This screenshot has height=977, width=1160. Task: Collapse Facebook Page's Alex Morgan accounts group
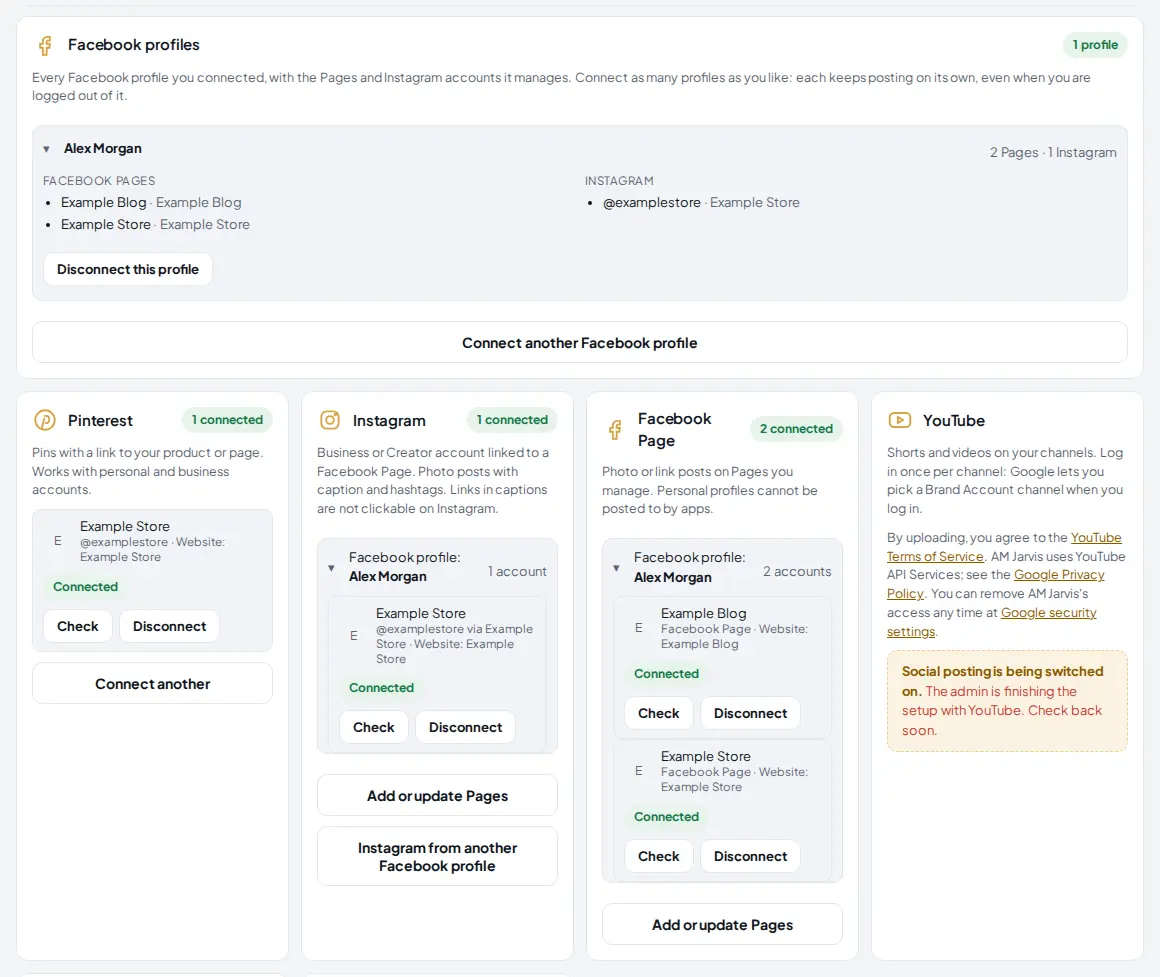(x=616, y=568)
